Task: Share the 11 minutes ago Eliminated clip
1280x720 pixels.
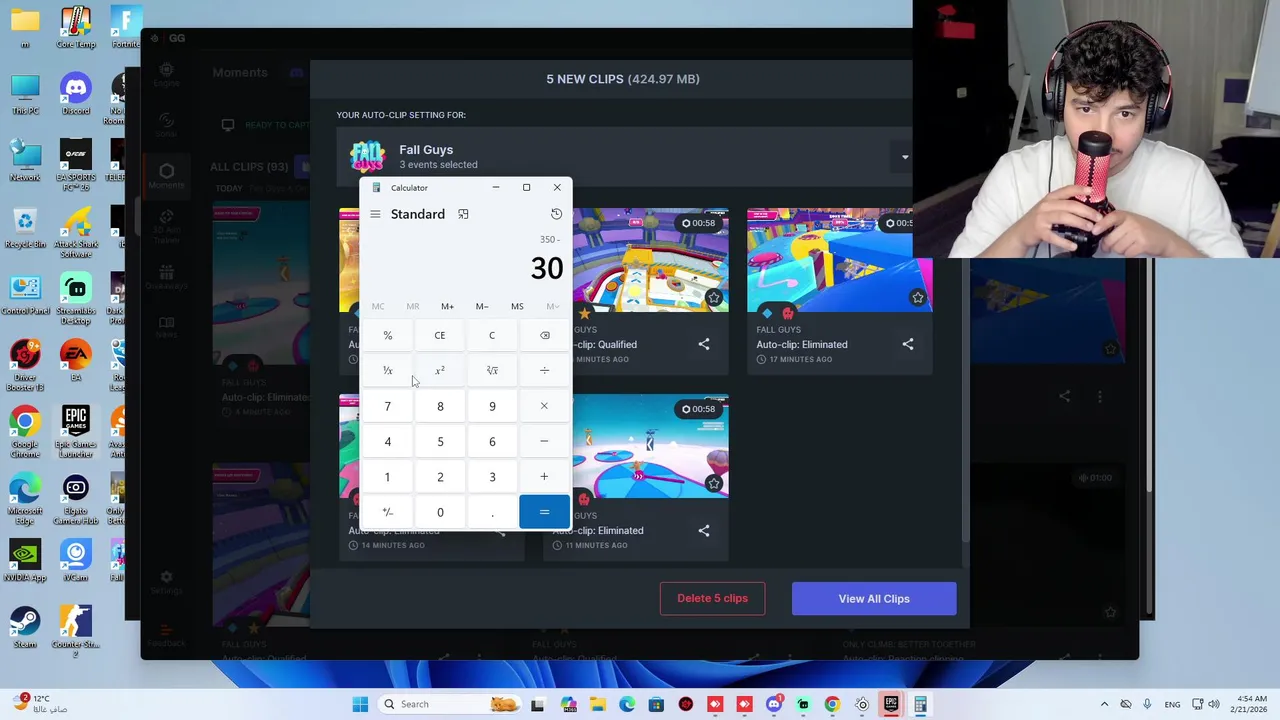Action: [704, 530]
